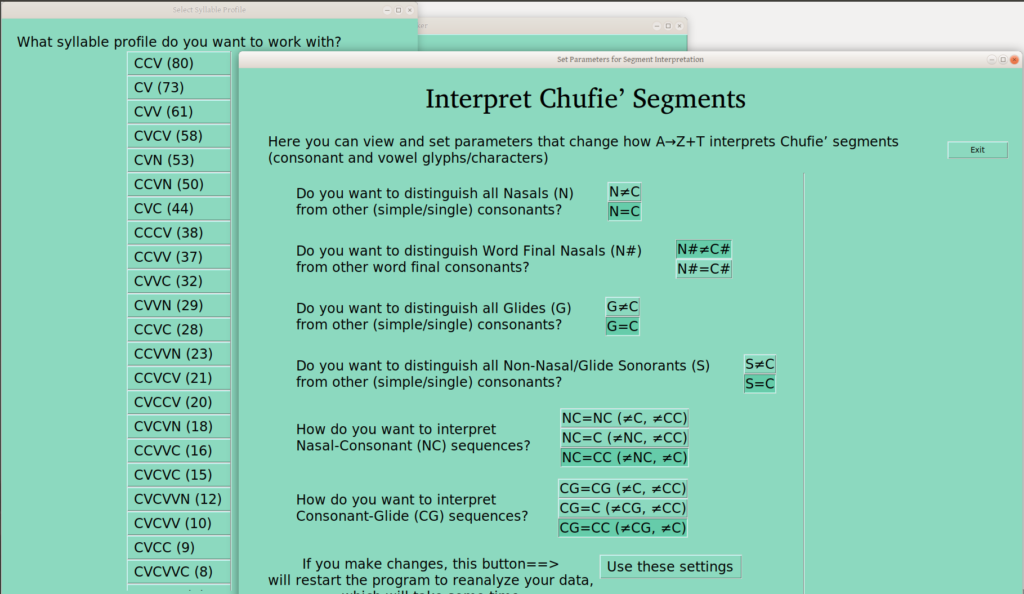Select the N=C nasal option

click(624, 211)
